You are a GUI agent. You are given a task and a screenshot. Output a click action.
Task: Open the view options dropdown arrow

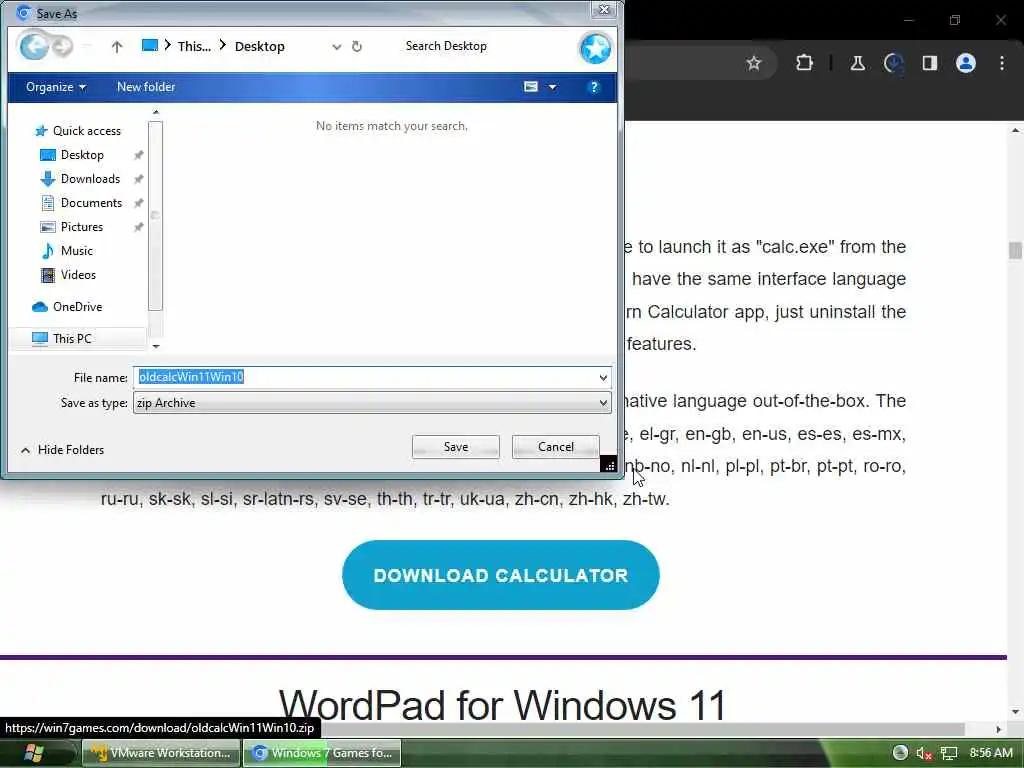click(x=552, y=87)
